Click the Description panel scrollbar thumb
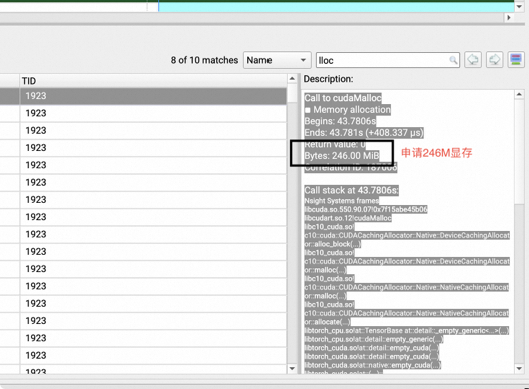The width and height of the screenshot is (529, 389). tap(519, 151)
